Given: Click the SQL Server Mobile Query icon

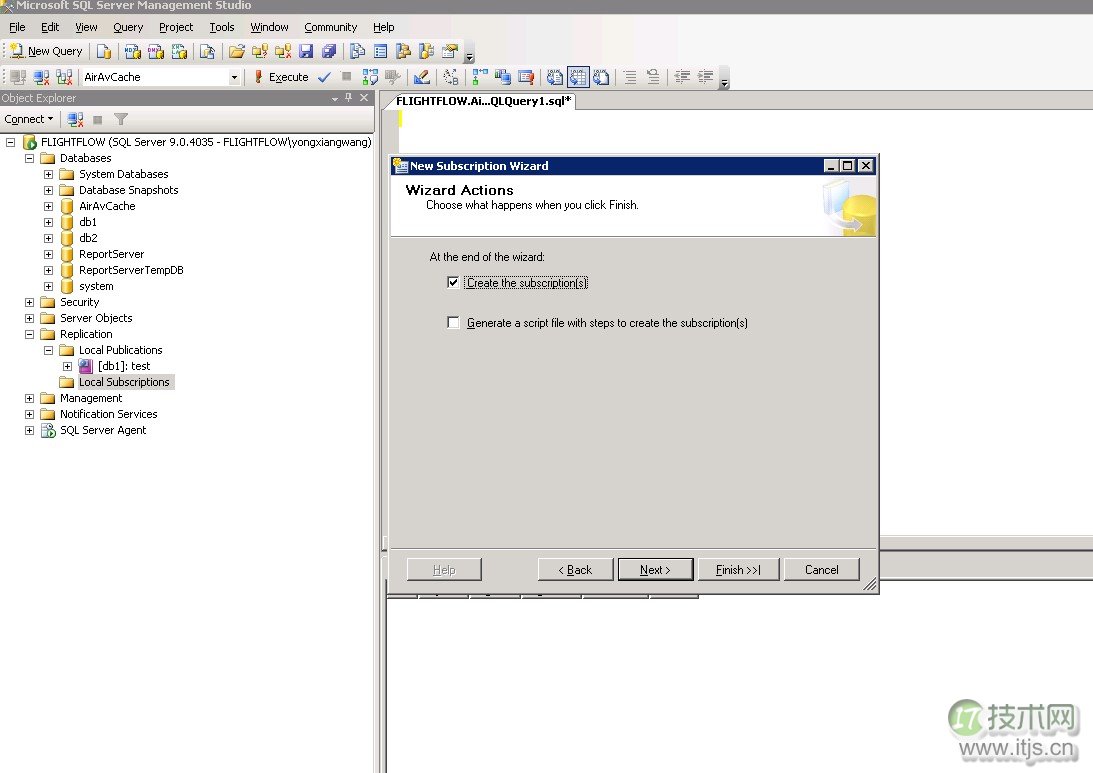Looking at the screenshot, I should click(208, 51).
